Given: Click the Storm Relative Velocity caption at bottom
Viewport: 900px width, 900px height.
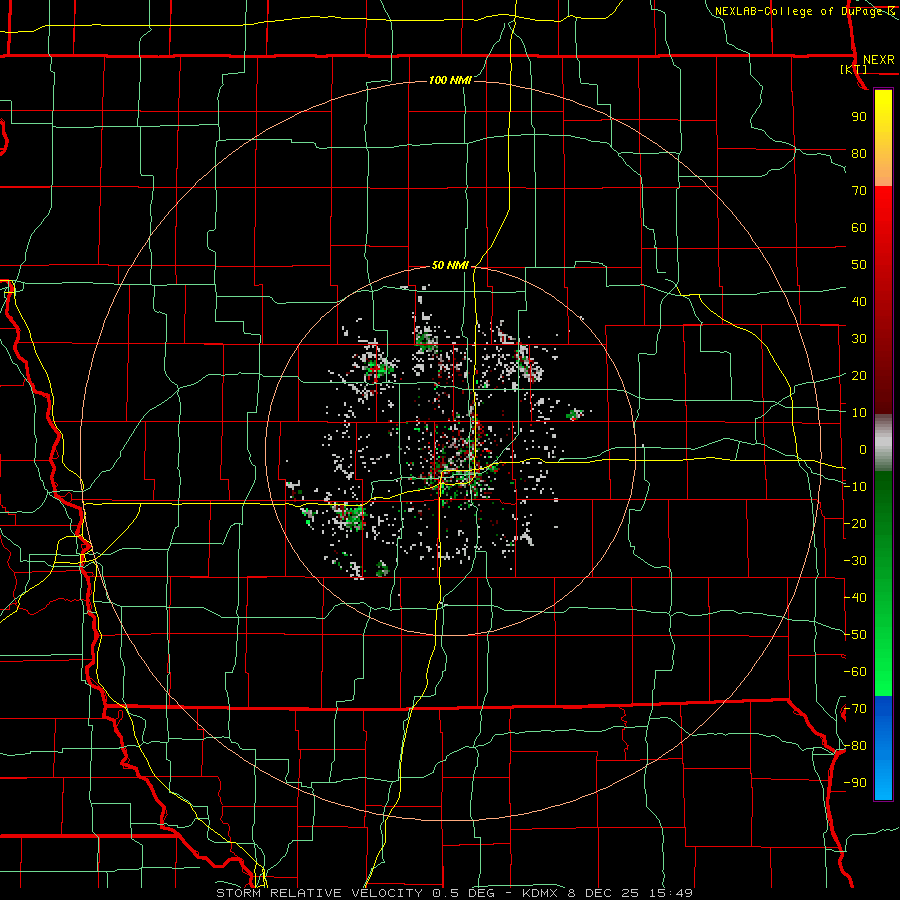Looking at the screenshot, I should (454, 893).
